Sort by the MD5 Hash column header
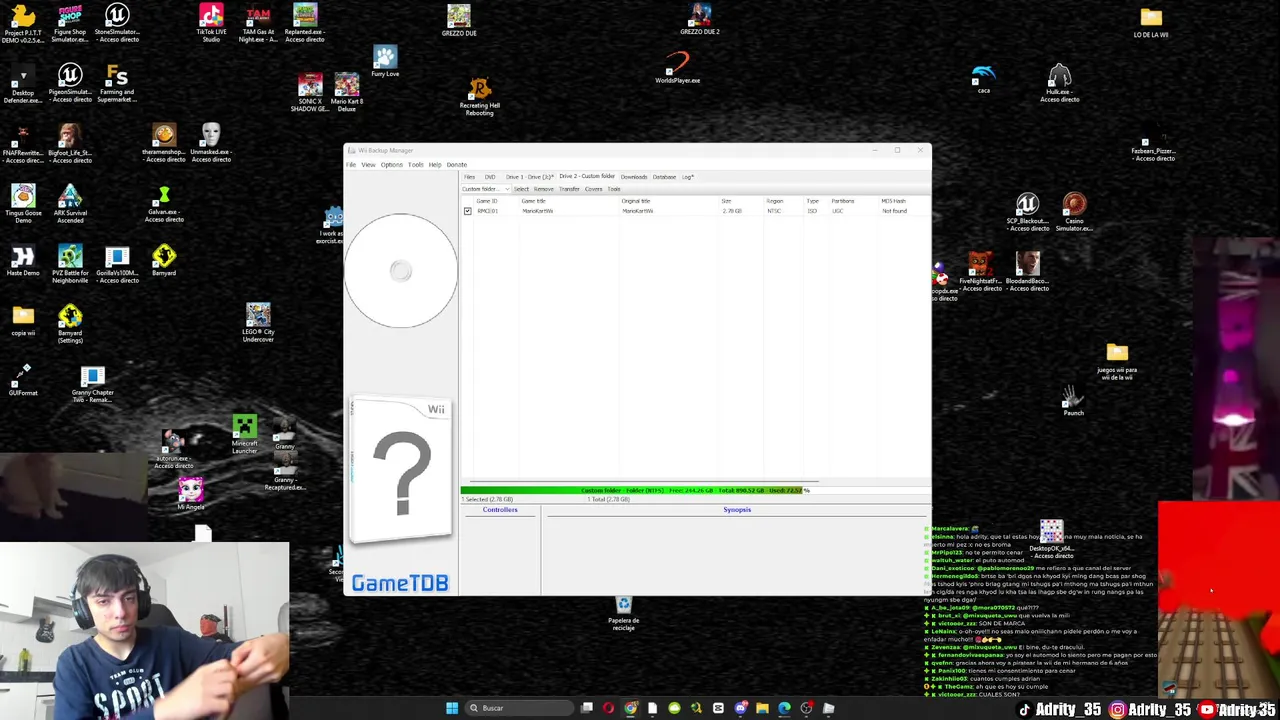Image resolution: width=1280 pixels, height=720 pixels. click(893, 201)
